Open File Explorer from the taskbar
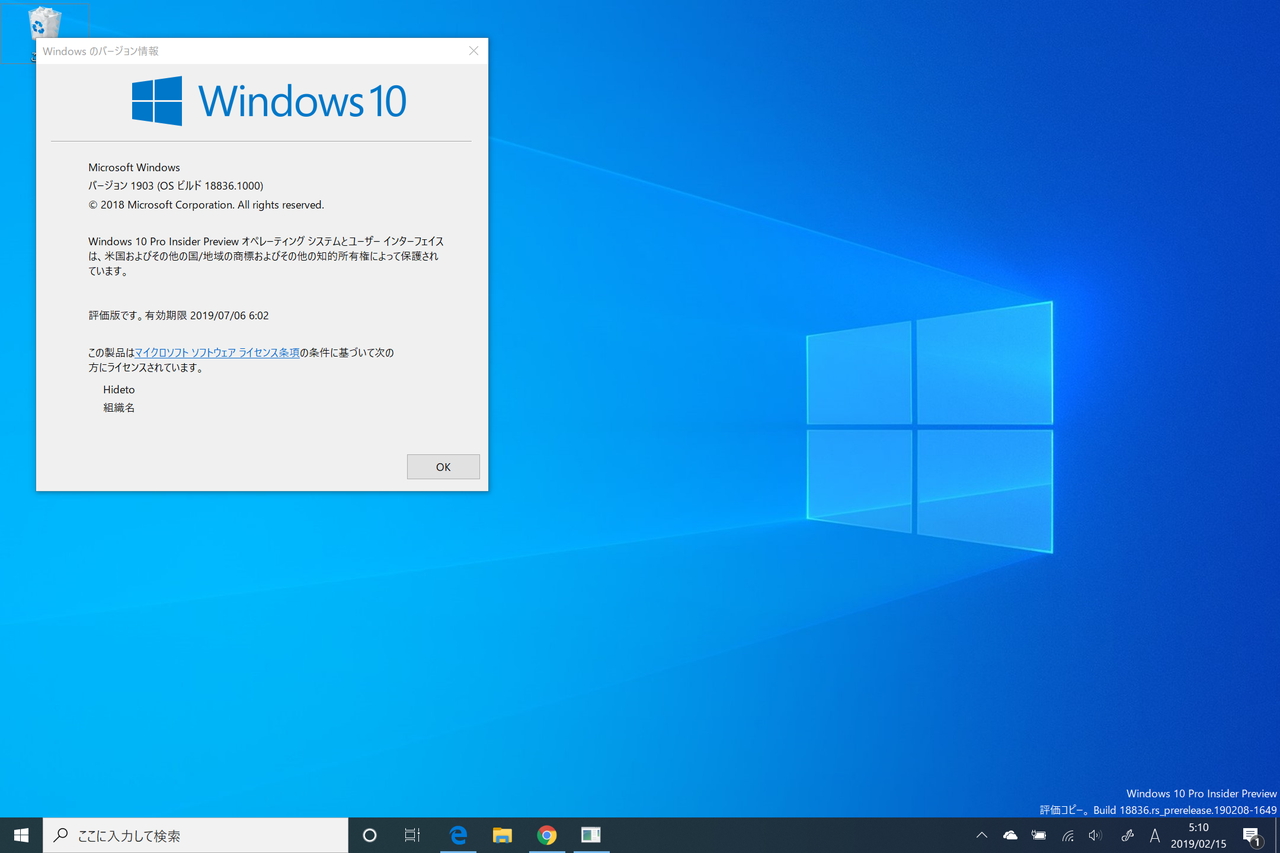 (x=502, y=835)
